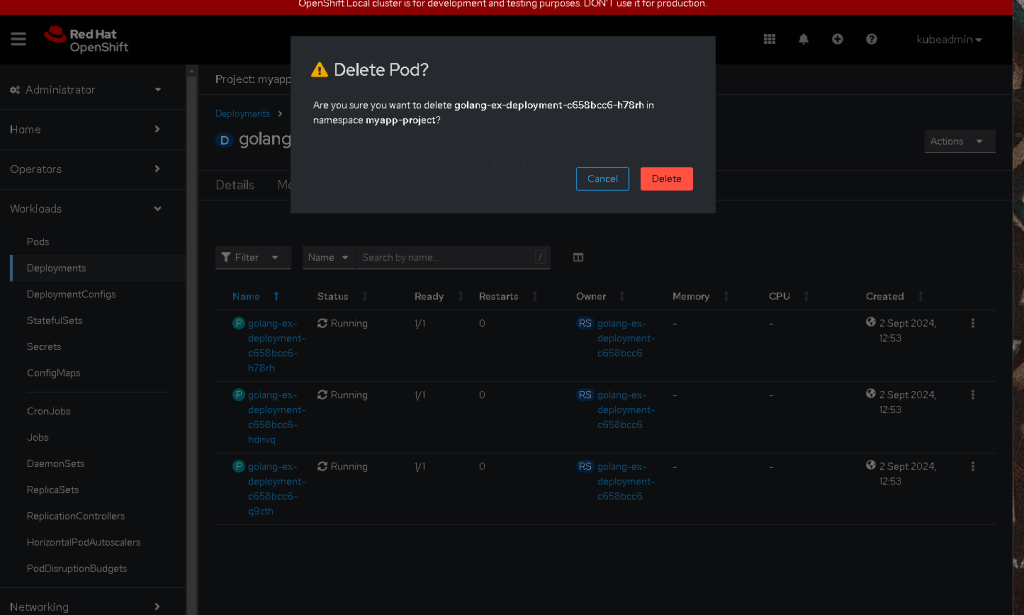Open the Administrator perspective switcher

(86, 89)
